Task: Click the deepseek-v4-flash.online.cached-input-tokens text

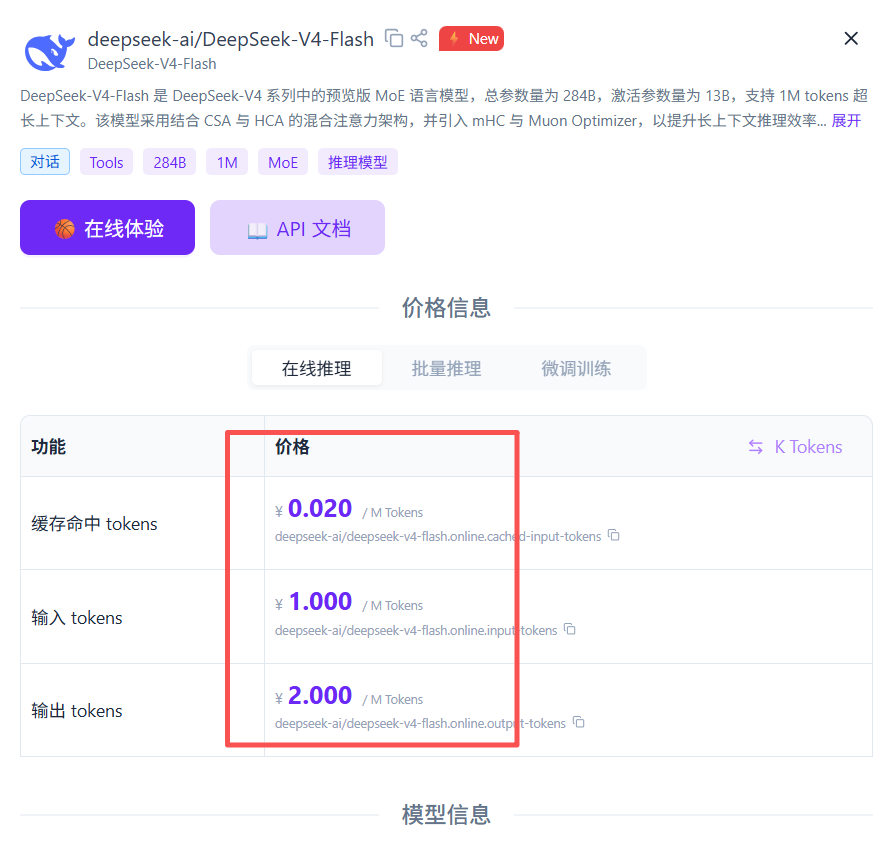Action: (438, 536)
